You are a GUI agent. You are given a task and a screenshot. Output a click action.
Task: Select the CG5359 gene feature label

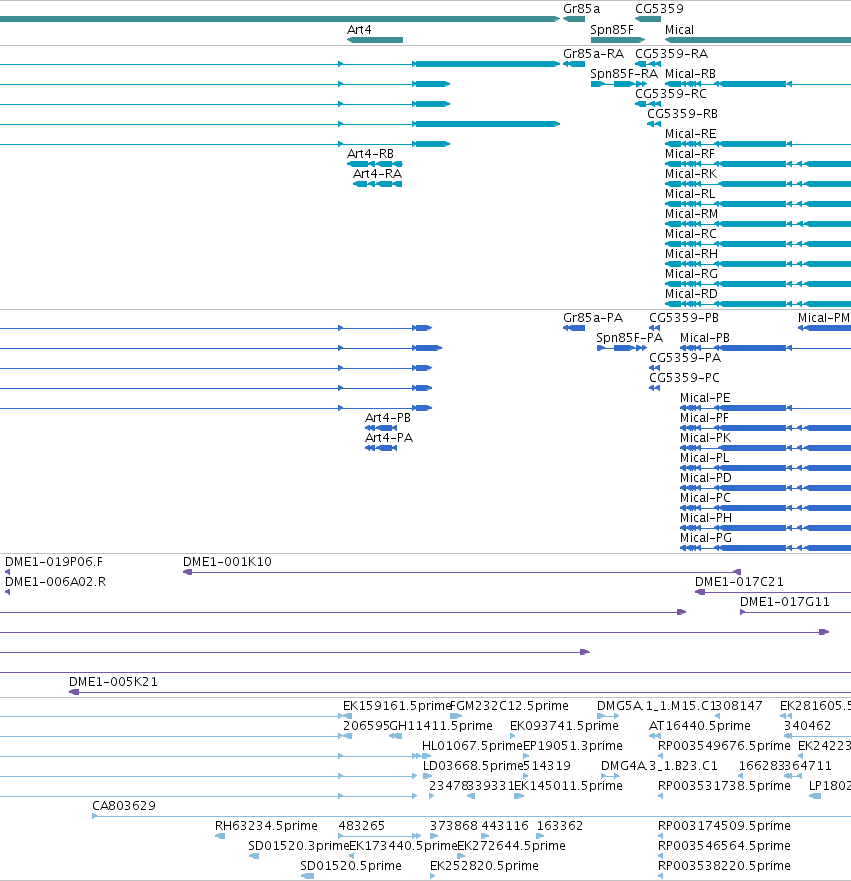pos(659,9)
